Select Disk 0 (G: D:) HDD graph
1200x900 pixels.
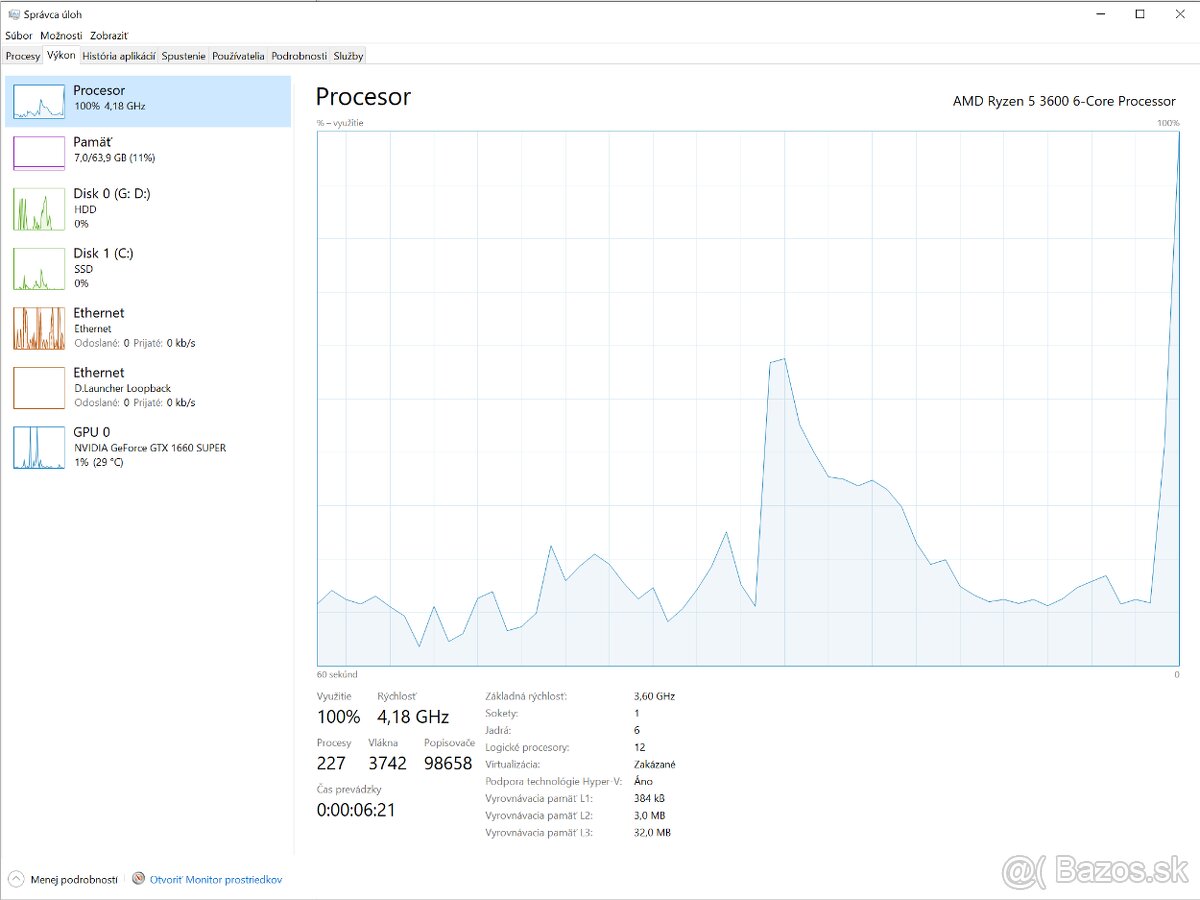[x=39, y=209]
